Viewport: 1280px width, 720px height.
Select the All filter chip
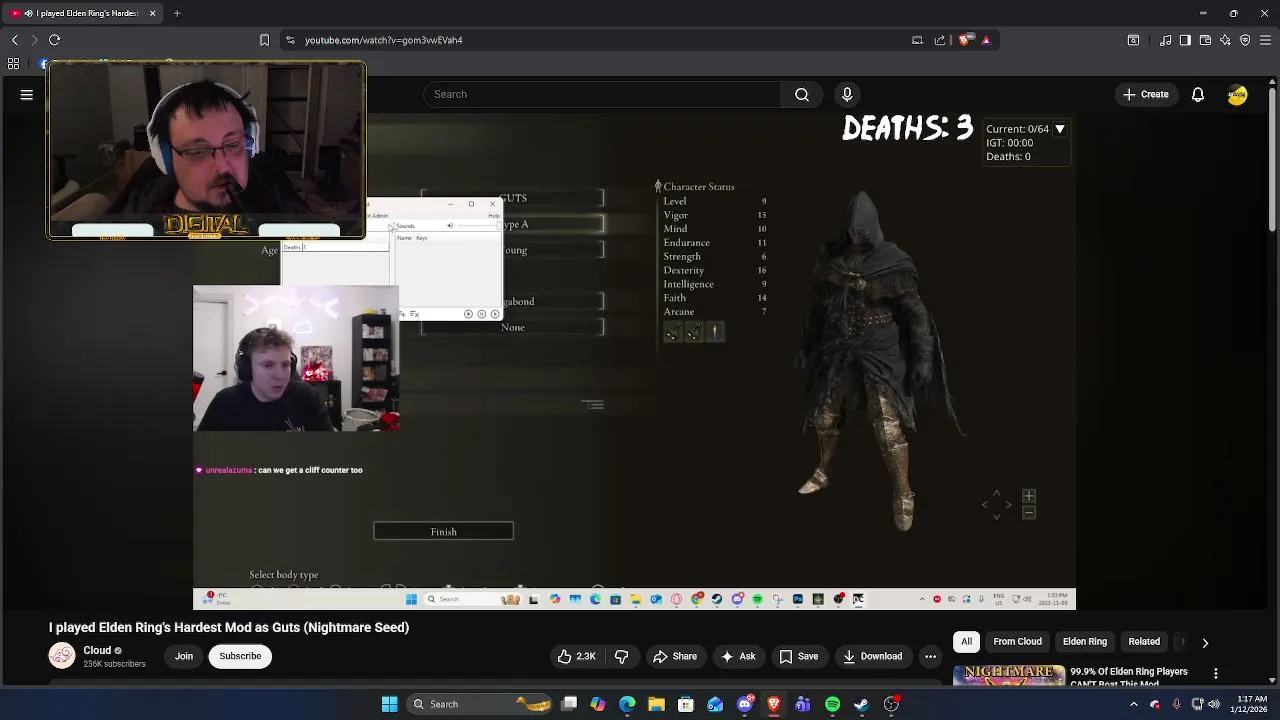pos(966,641)
